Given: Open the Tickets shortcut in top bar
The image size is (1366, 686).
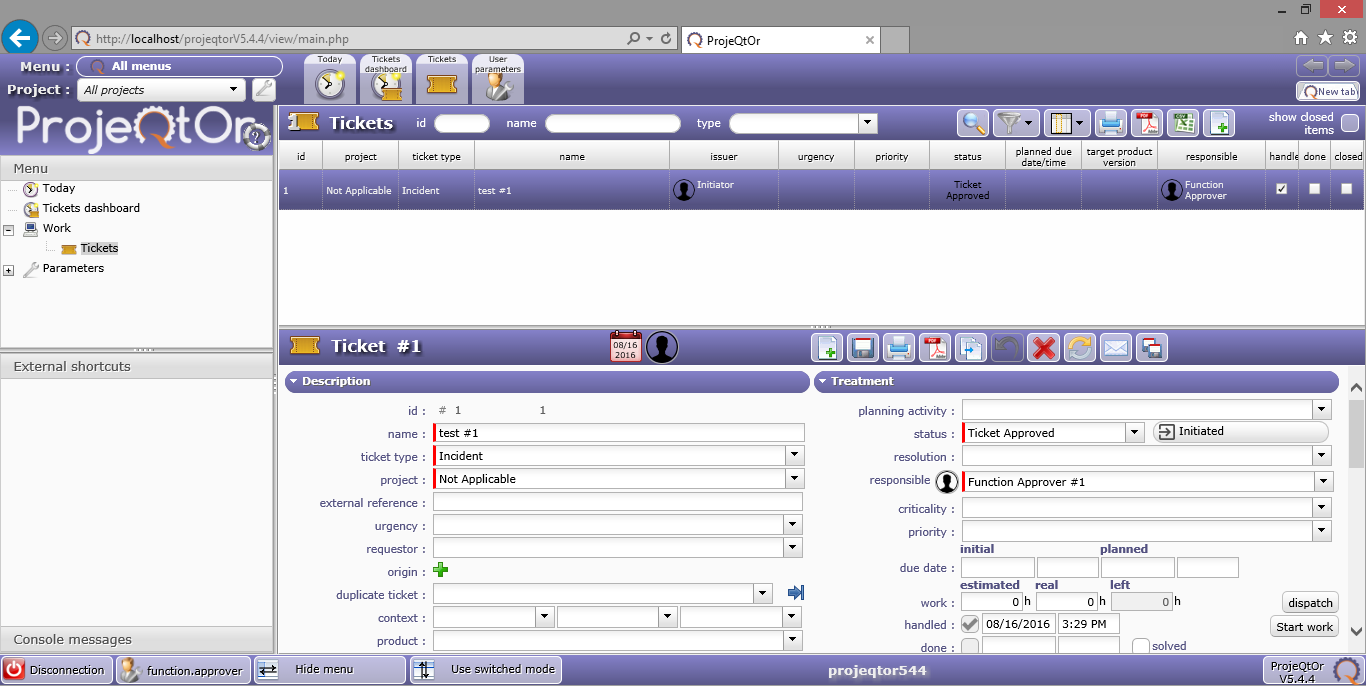Looking at the screenshot, I should coord(442,79).
